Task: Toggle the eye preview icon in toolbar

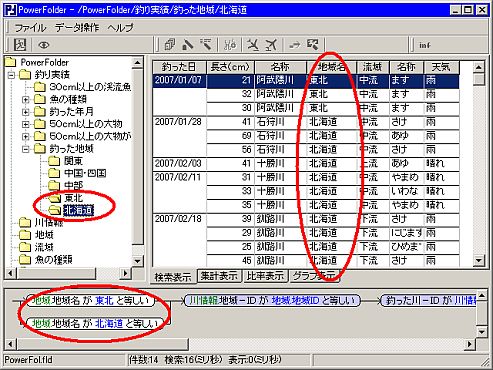Action: [x=44, y=44]
